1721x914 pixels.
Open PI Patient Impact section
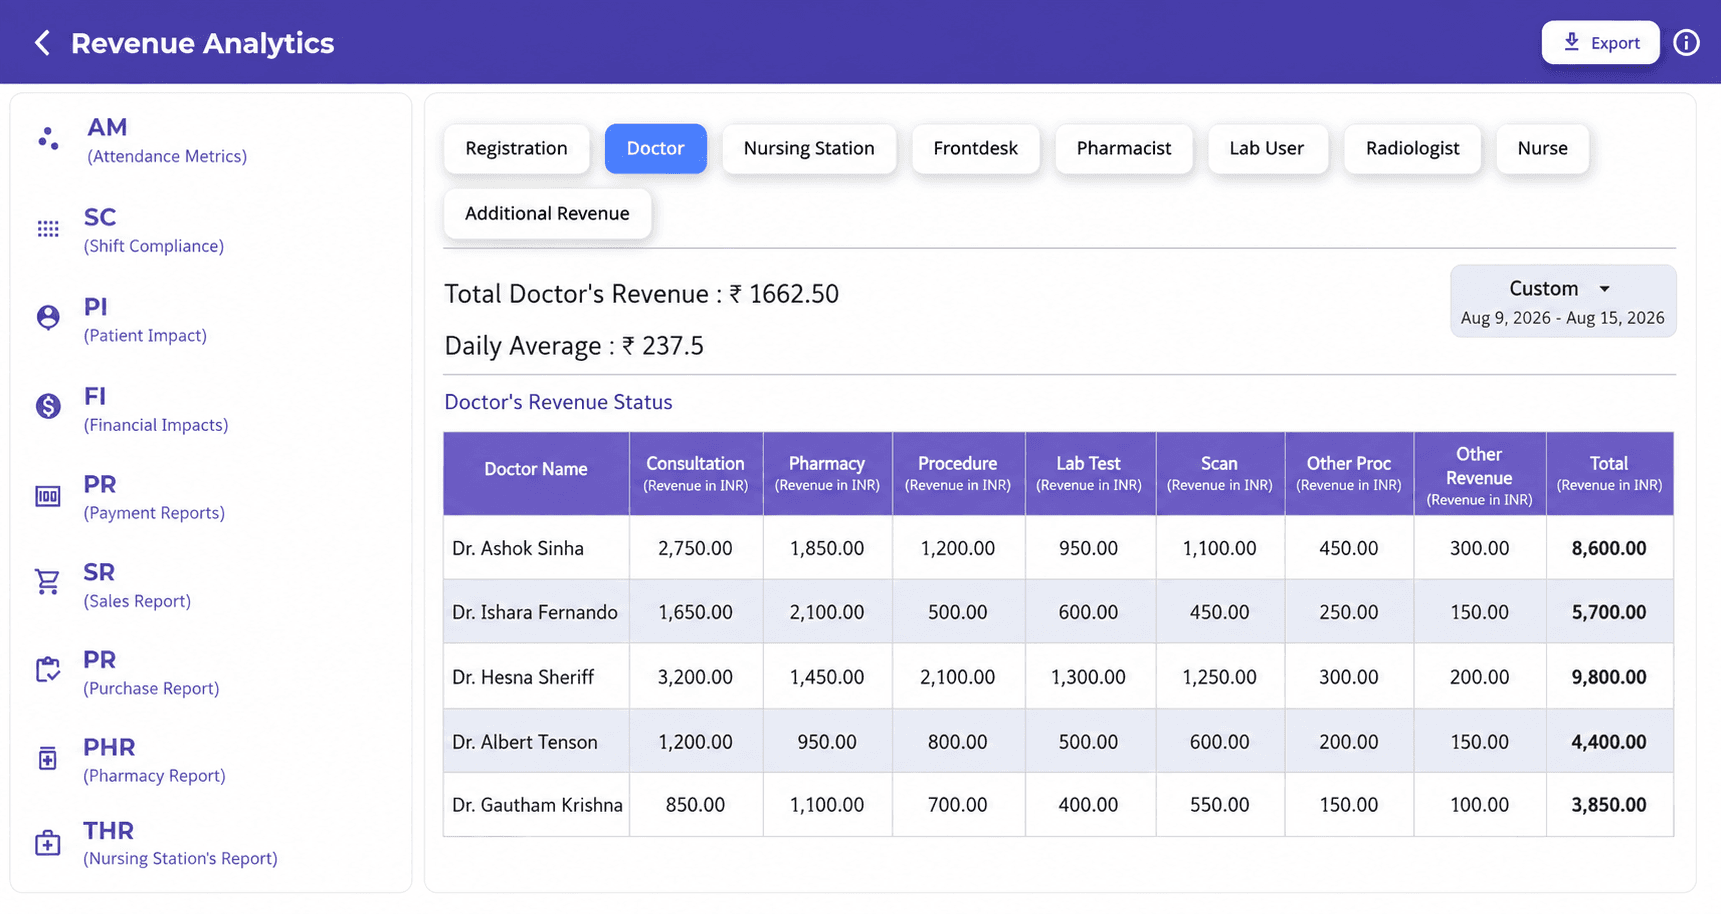tap(145, 319)
